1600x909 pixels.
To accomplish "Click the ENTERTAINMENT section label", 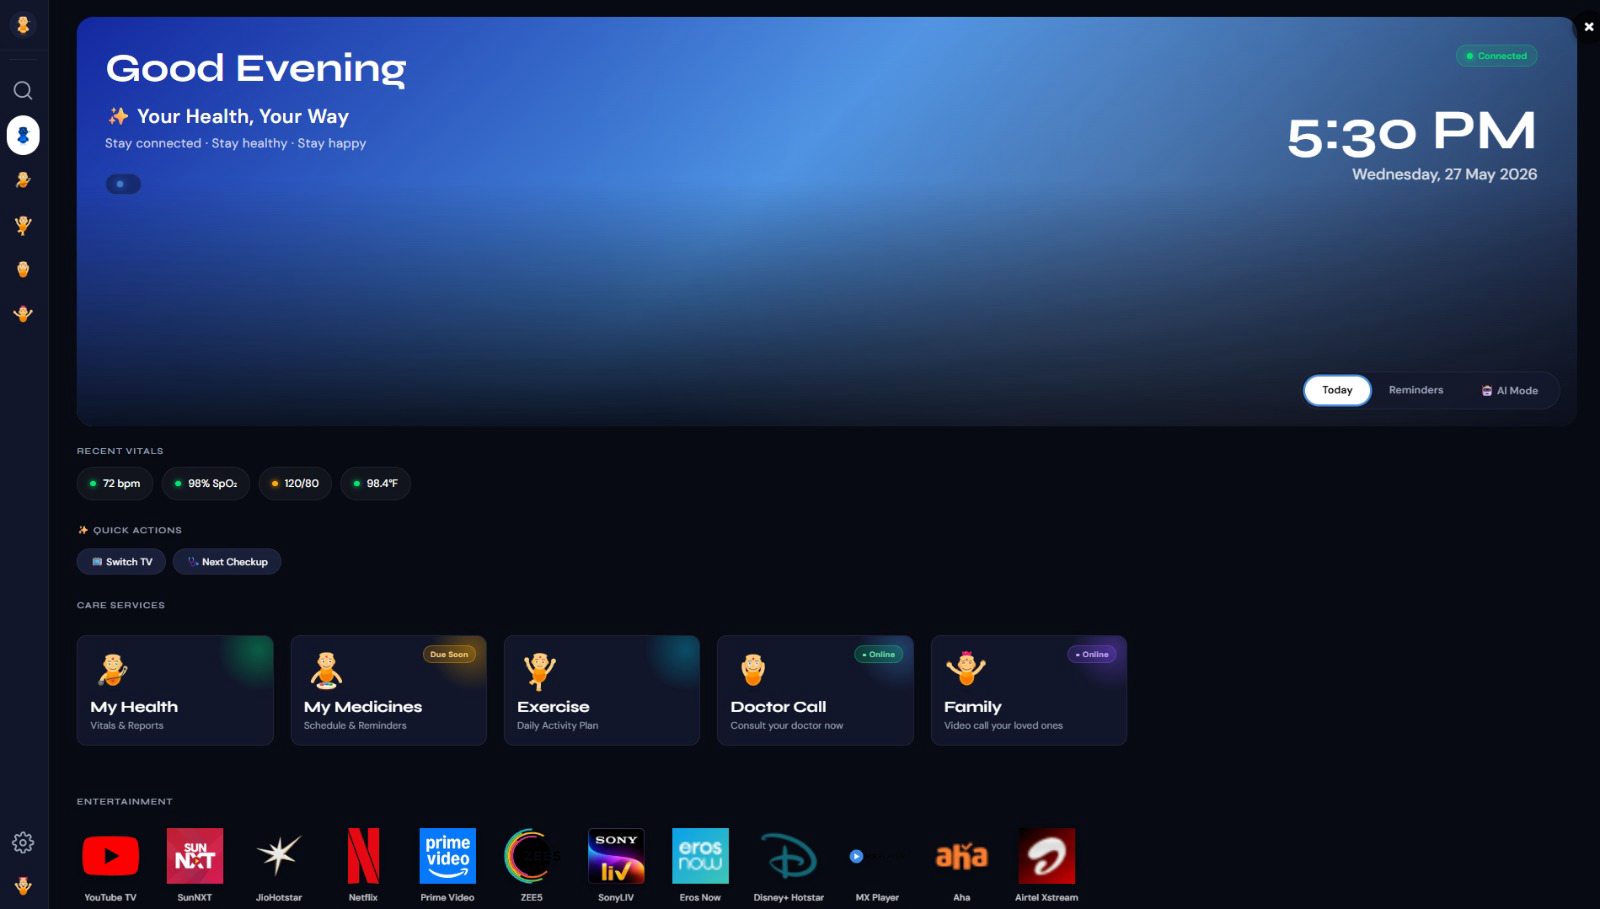I will (125, 801).
